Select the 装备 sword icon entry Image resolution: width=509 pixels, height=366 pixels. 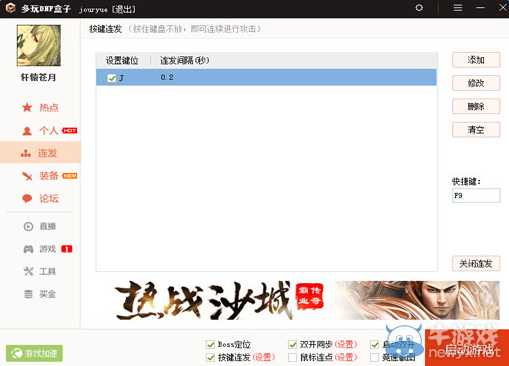(x=27, y=176)
